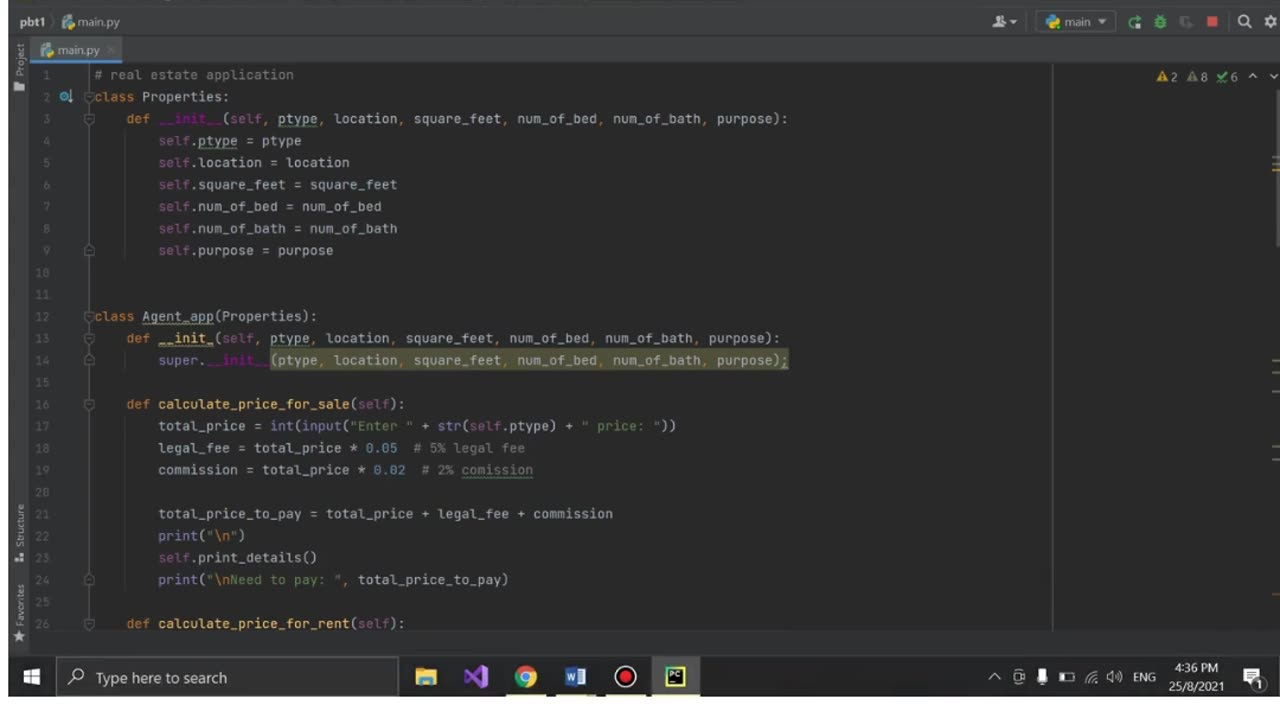Collapse calculate_price_for_sale method fold
Image resolution: width=1280 pixels, height=720 pixels.
click(x=89, y=404)
